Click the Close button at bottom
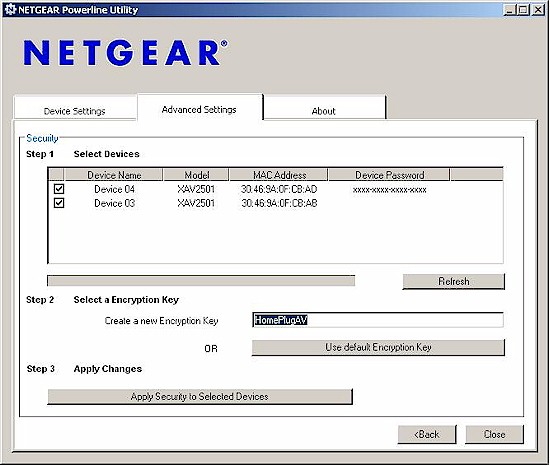550x466 pixels. [495, 434]
